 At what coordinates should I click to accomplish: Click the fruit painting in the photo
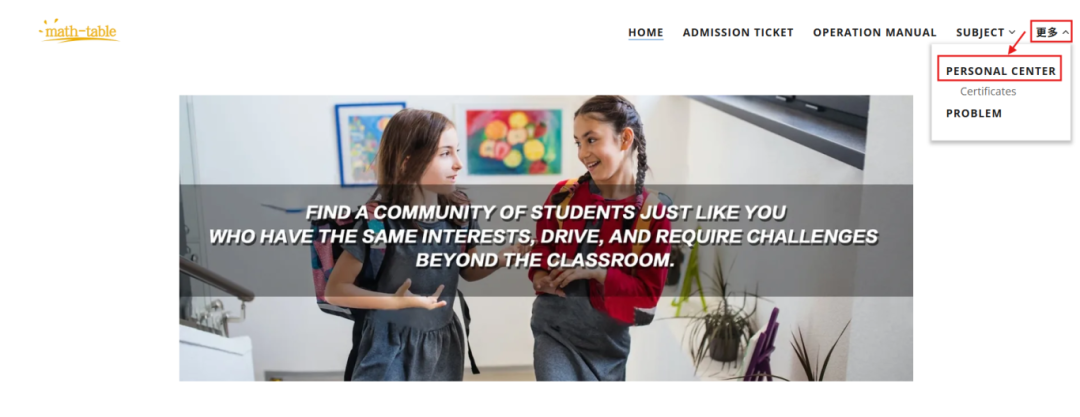point(514,141)
